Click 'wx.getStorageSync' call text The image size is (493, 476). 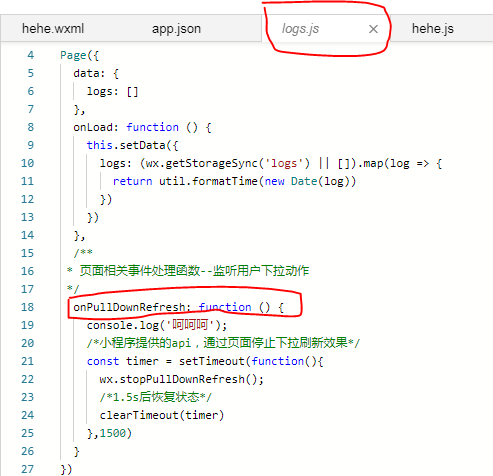click(x=201, y=163)
